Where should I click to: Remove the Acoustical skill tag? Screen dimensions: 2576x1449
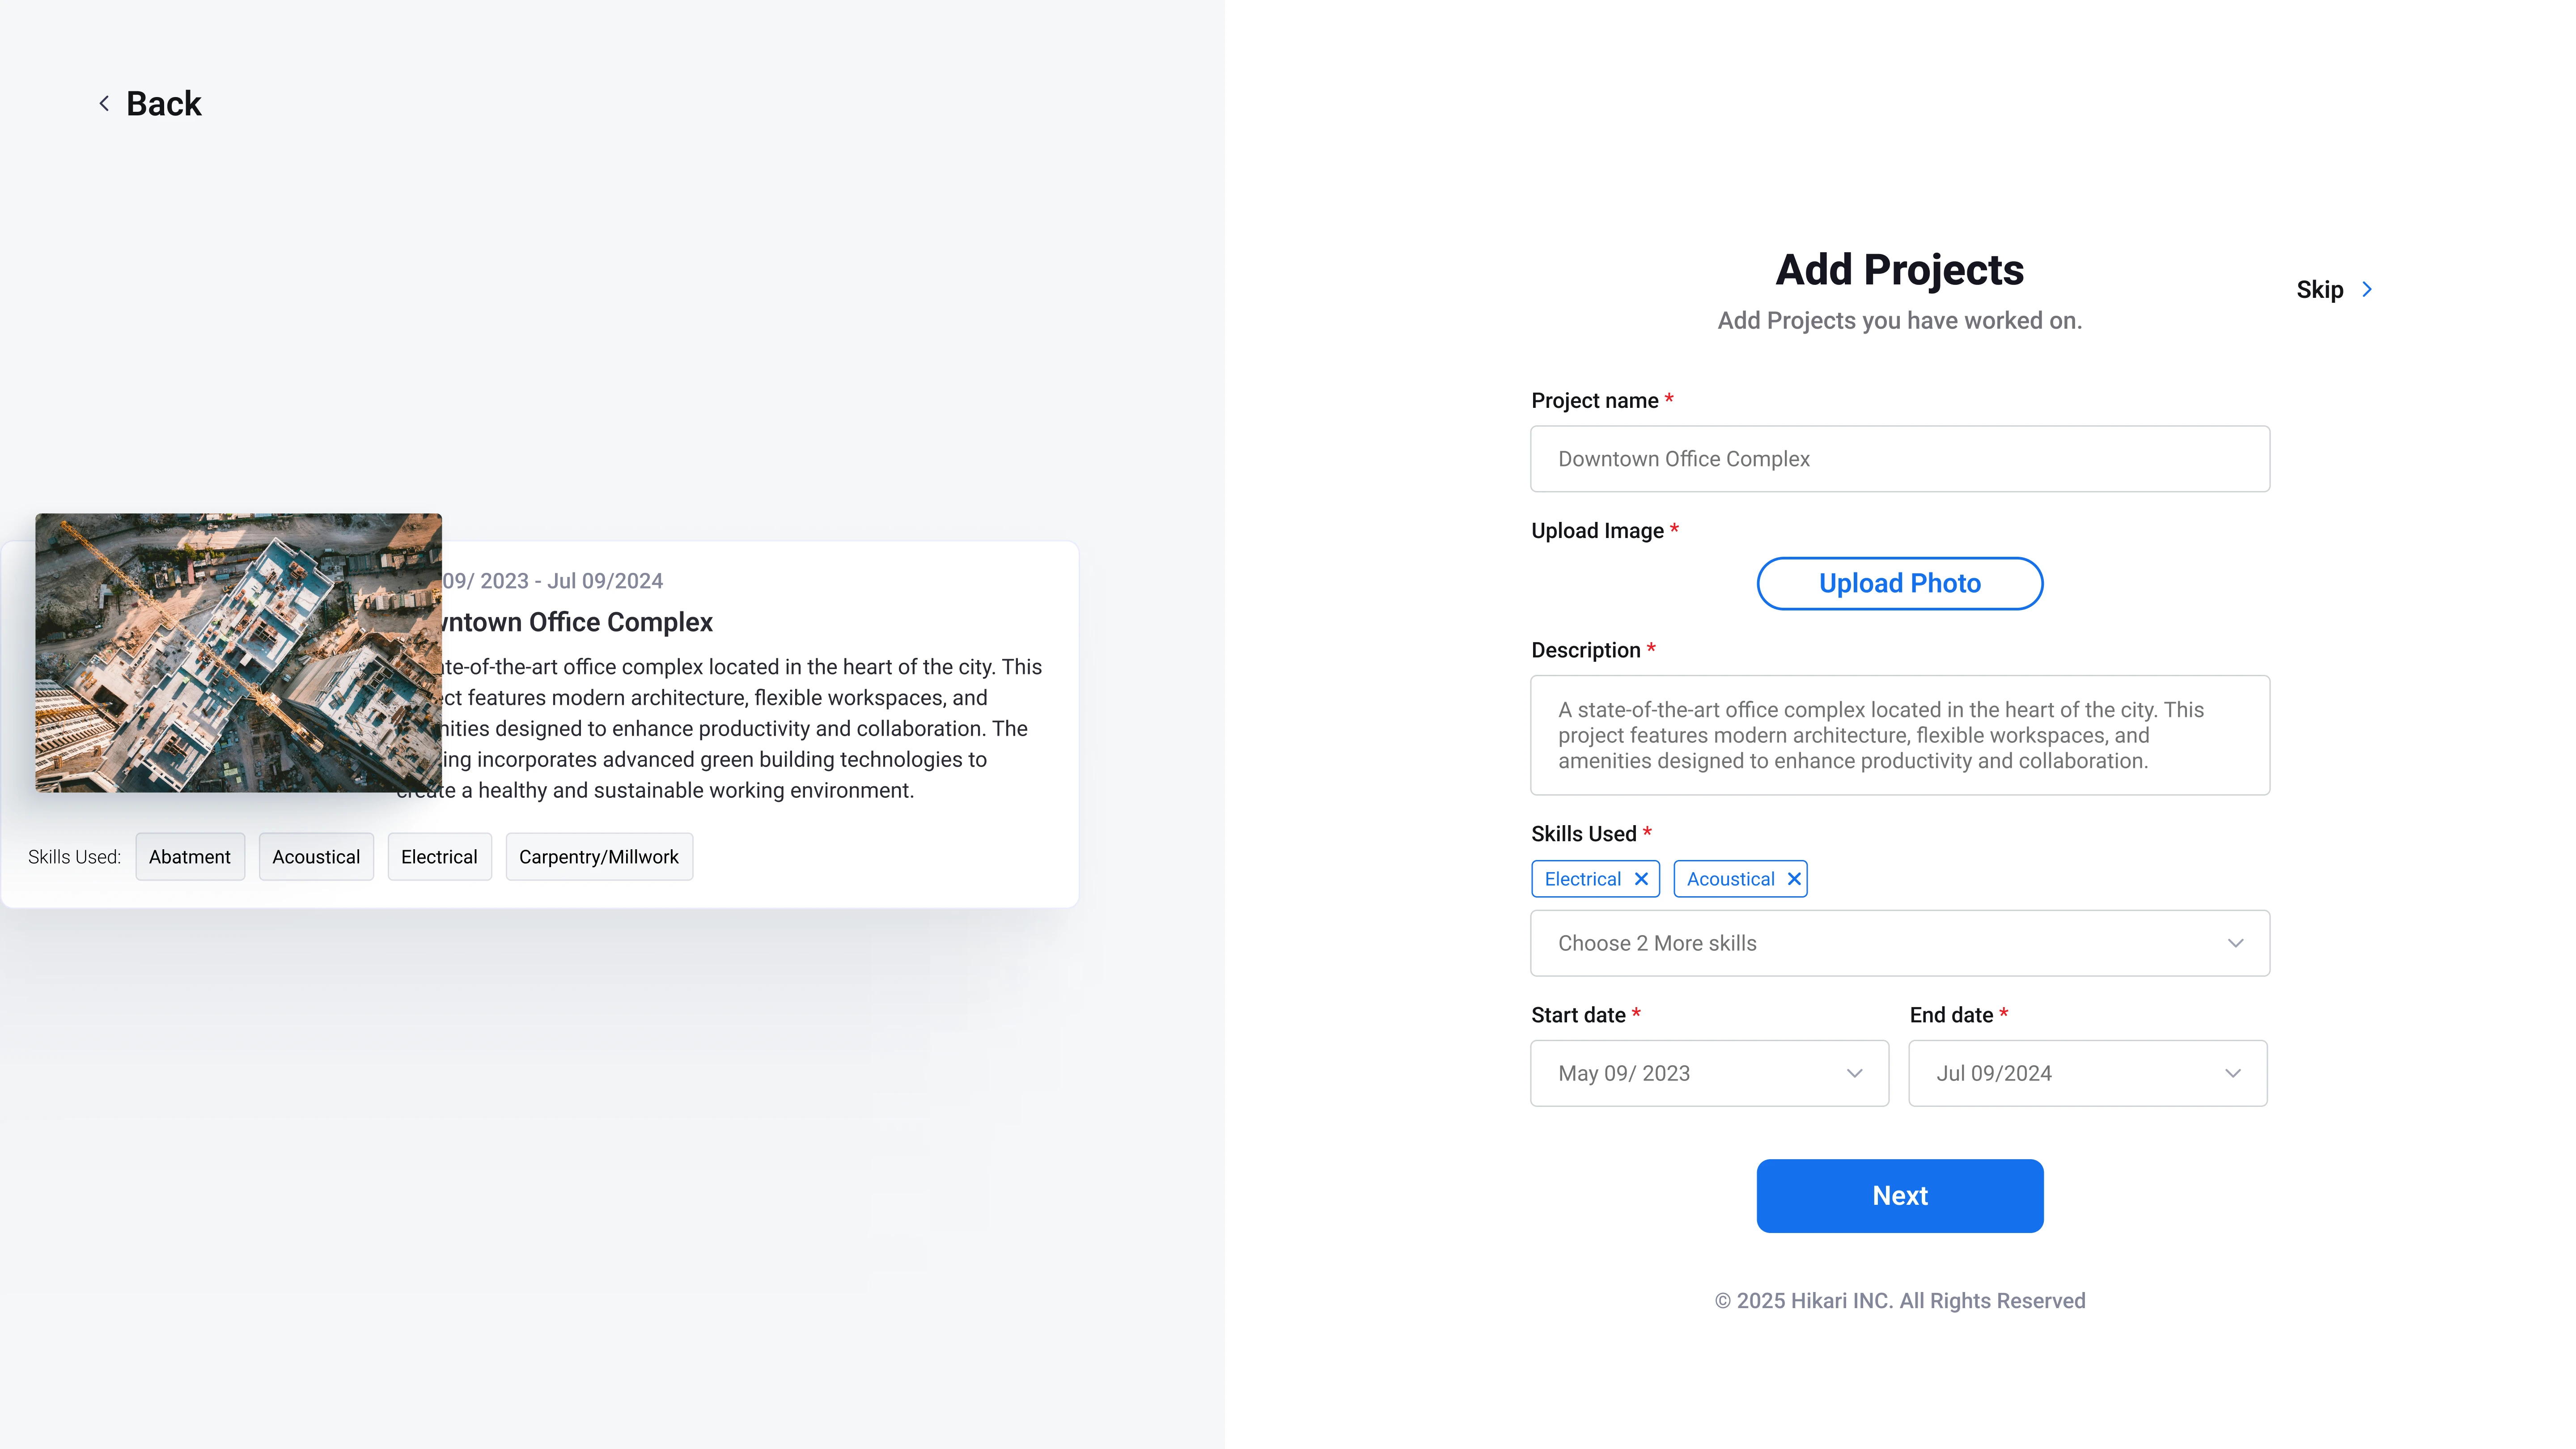coord(1794,879)
